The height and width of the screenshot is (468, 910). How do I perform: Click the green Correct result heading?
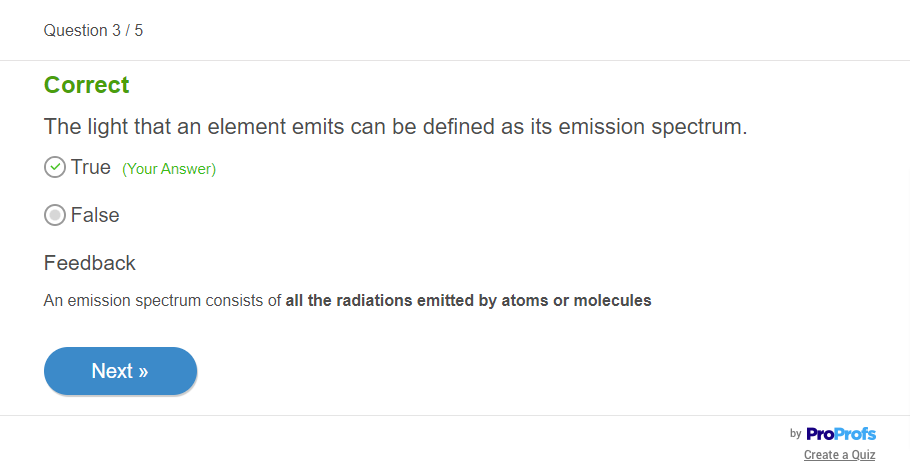point(87,85)
